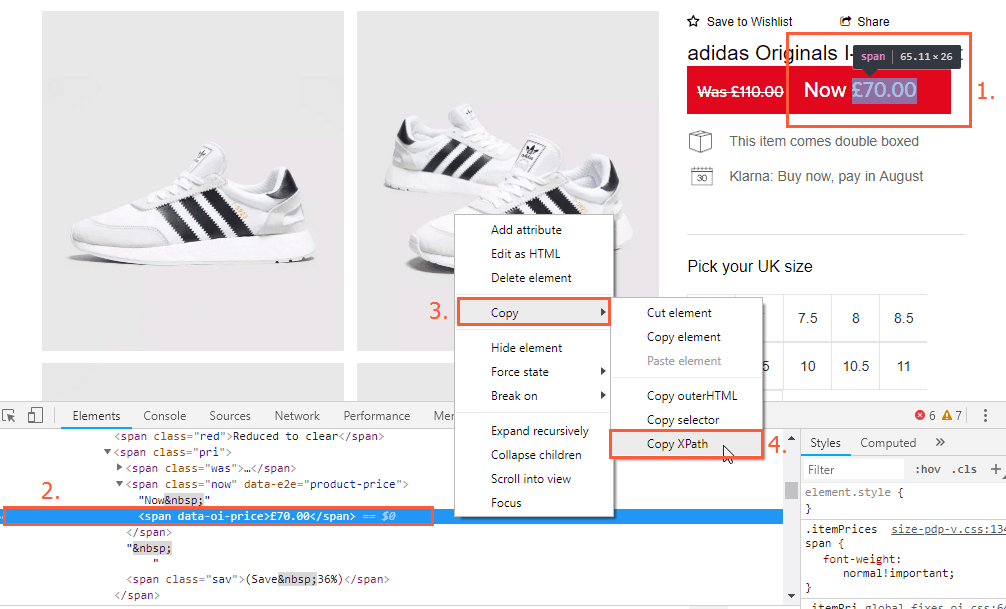Click scroll down arrow of Elements panel
Screen dimensions: 1006x609
(792, 596)
